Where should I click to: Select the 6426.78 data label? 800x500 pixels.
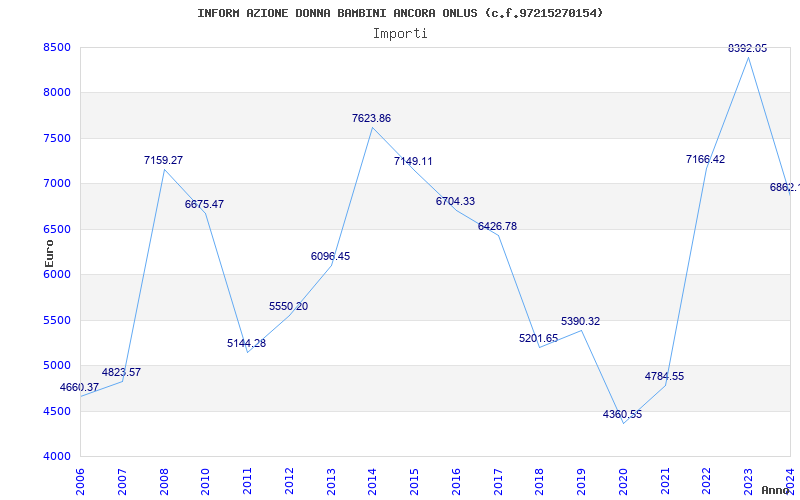click(x=497, y=227)
